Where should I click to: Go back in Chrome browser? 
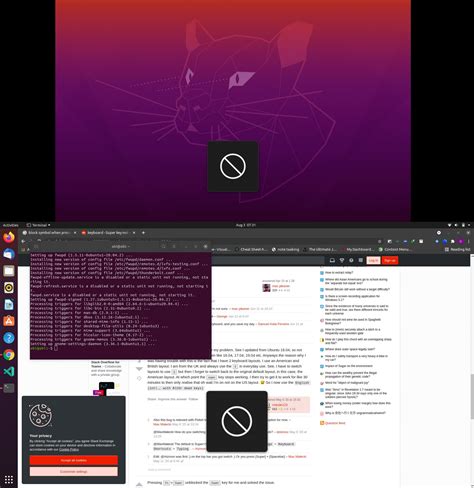pos(23,241)
